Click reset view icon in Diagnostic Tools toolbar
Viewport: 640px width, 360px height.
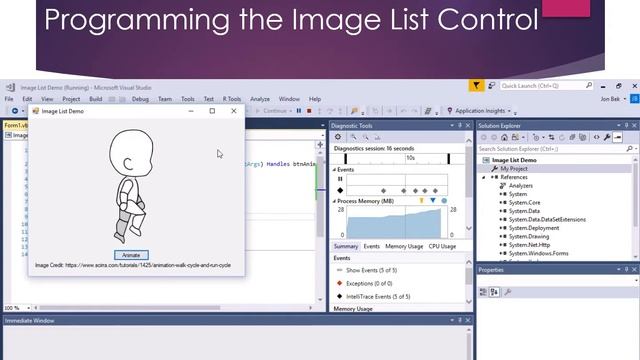coord(377,137)
